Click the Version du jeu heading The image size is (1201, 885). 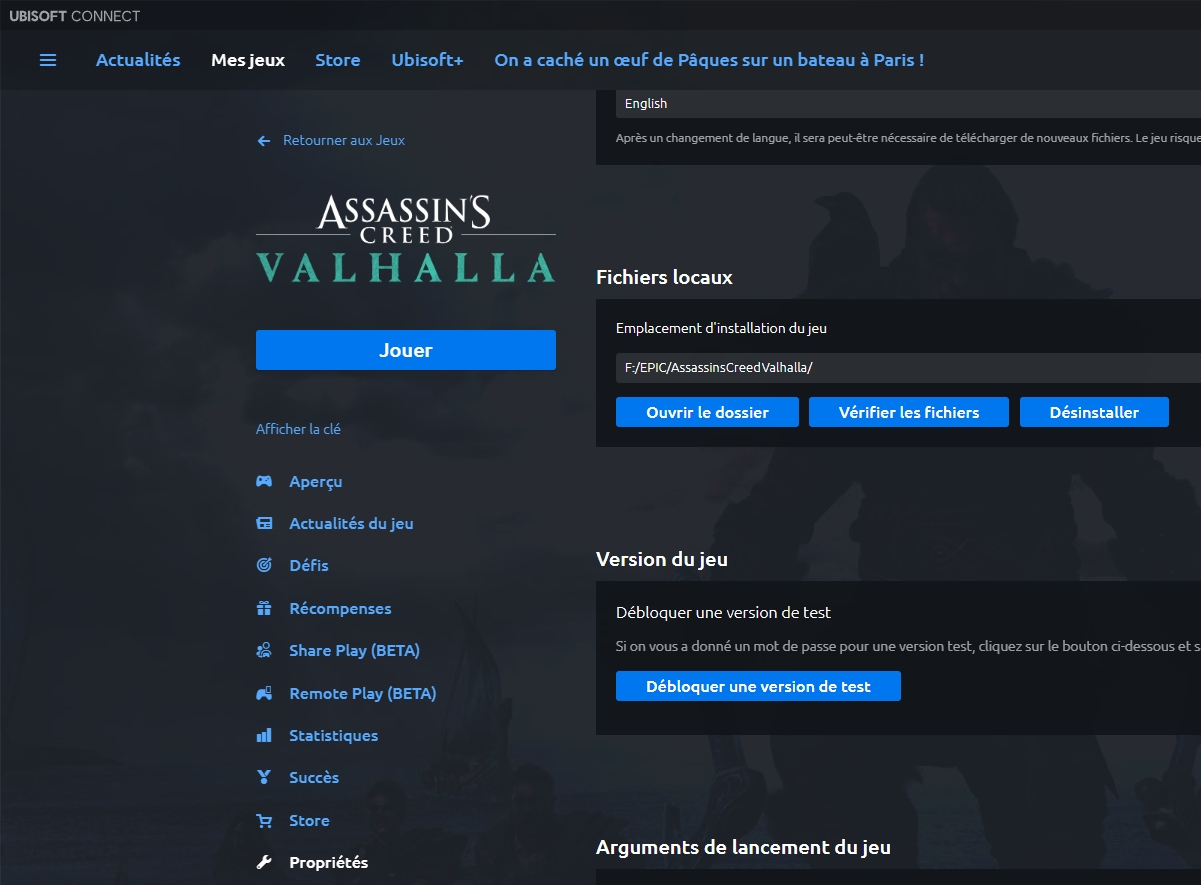pos(662,559)
